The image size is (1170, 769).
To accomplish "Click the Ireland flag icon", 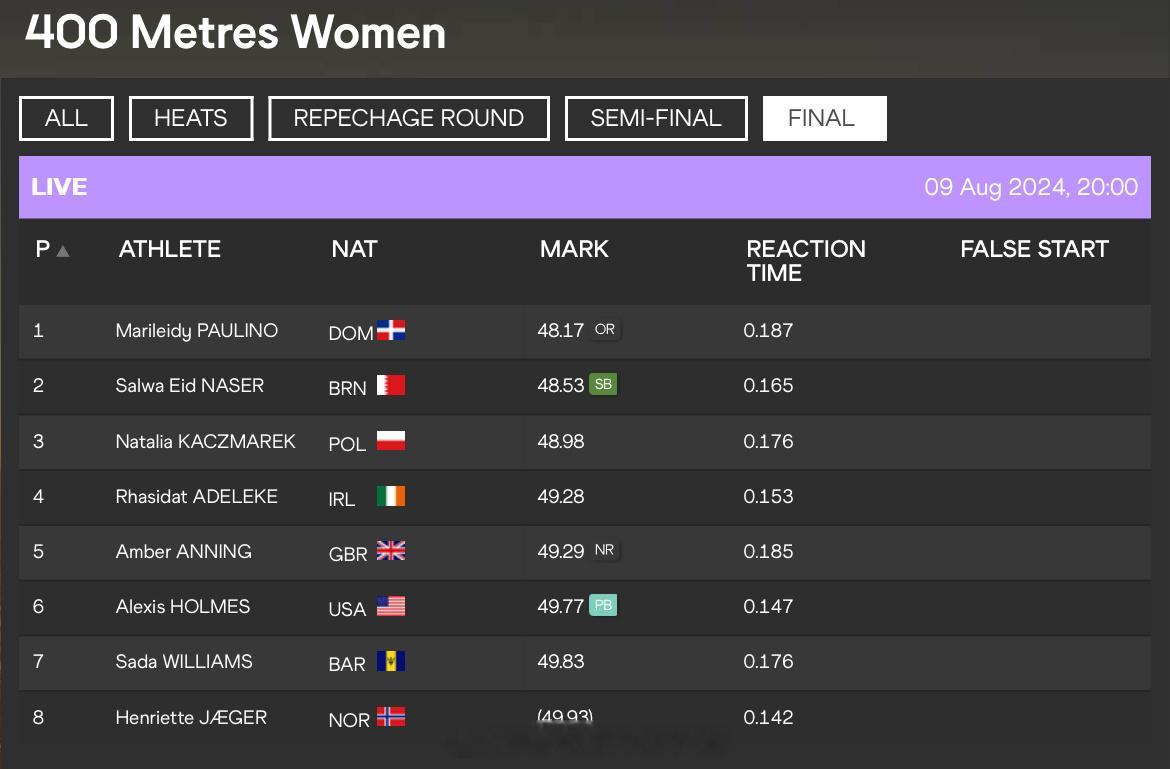I will [x=390, y=496].
